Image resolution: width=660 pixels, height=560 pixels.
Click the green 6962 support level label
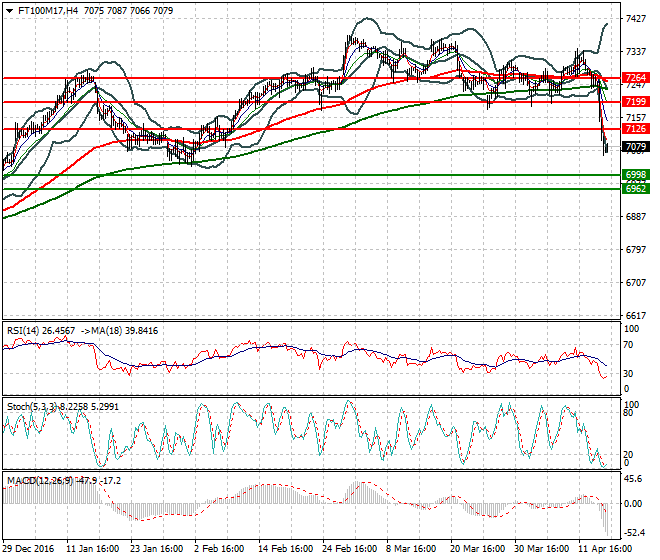click(x=636, y=189)
